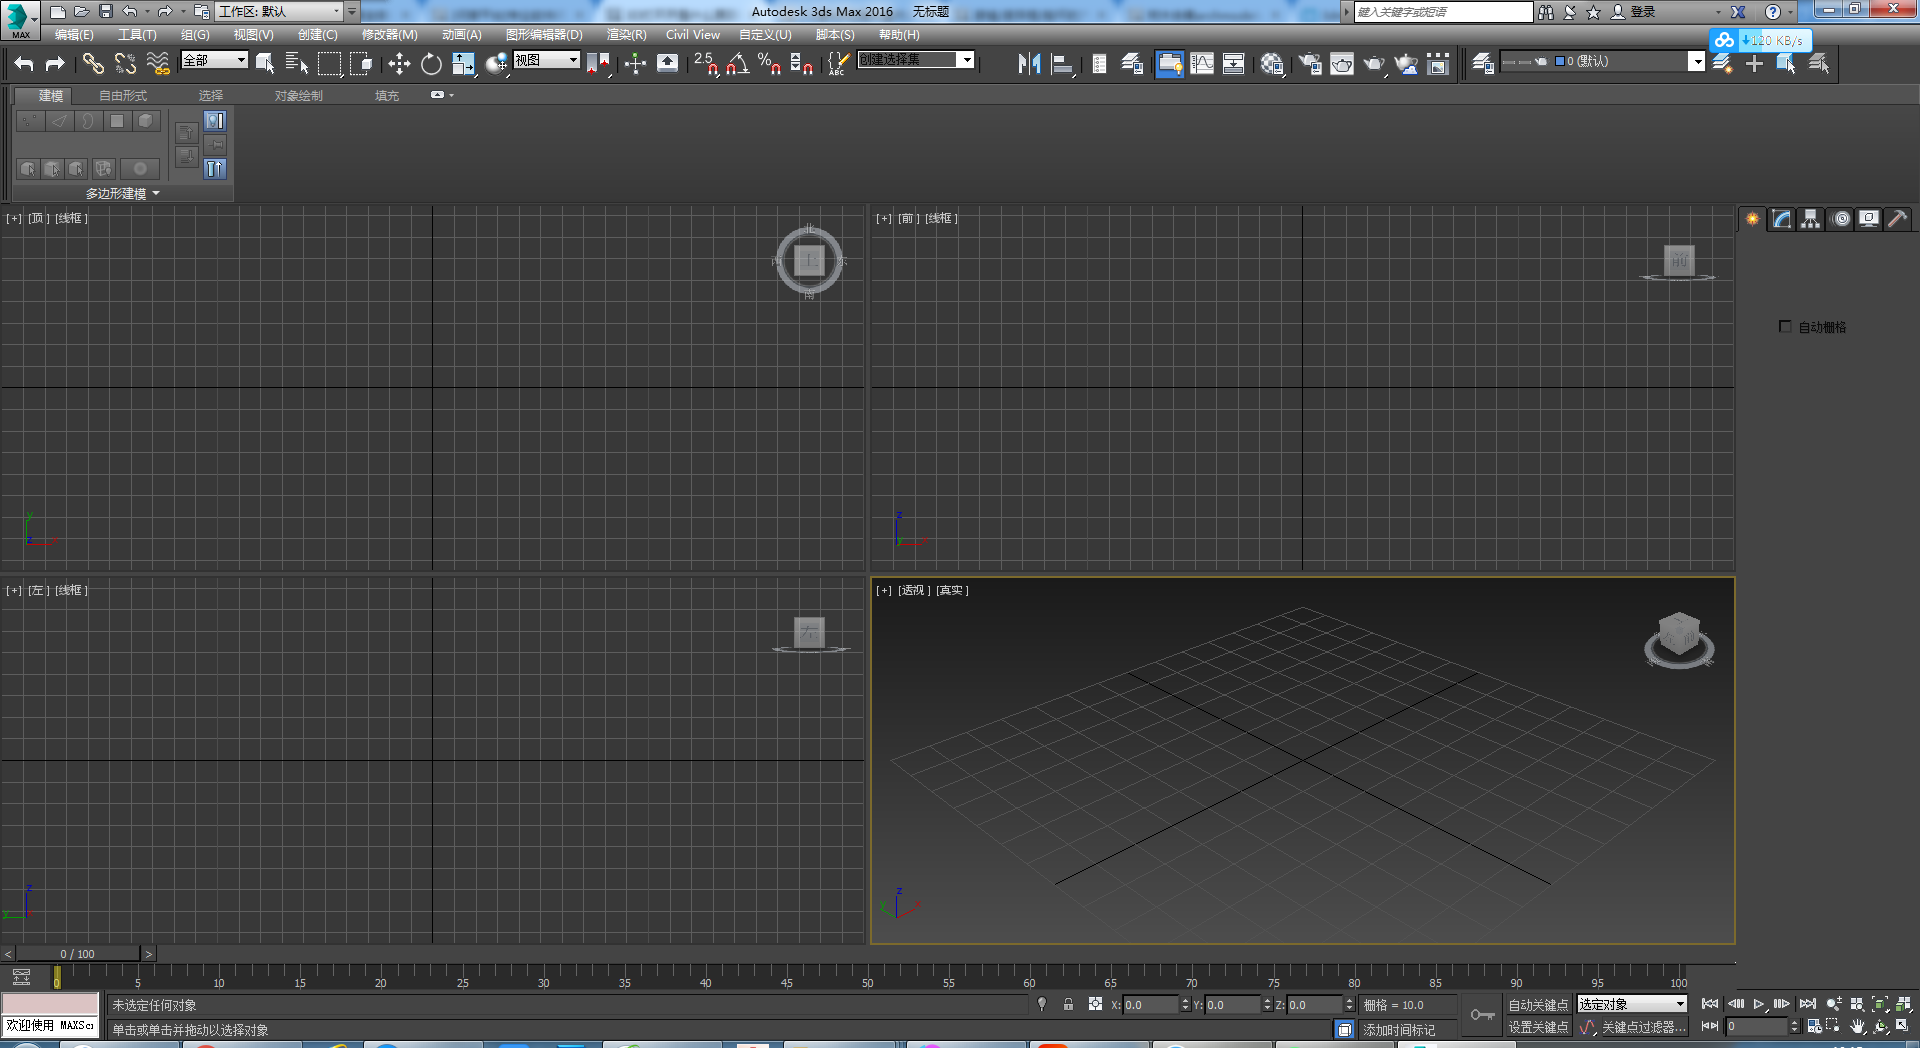
Task: Click the Use Pivot Point Center icon
Action: 598,64
